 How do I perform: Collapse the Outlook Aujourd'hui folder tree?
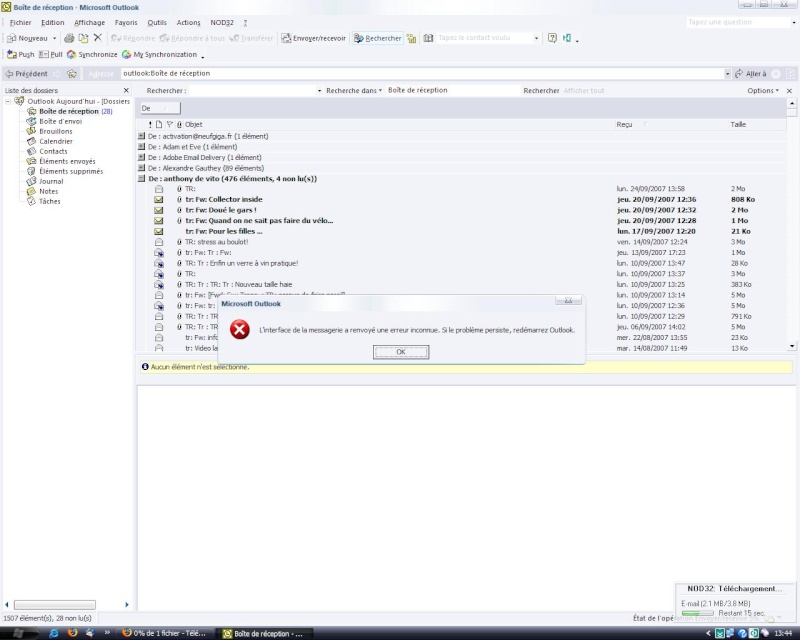tap(8, 102)
